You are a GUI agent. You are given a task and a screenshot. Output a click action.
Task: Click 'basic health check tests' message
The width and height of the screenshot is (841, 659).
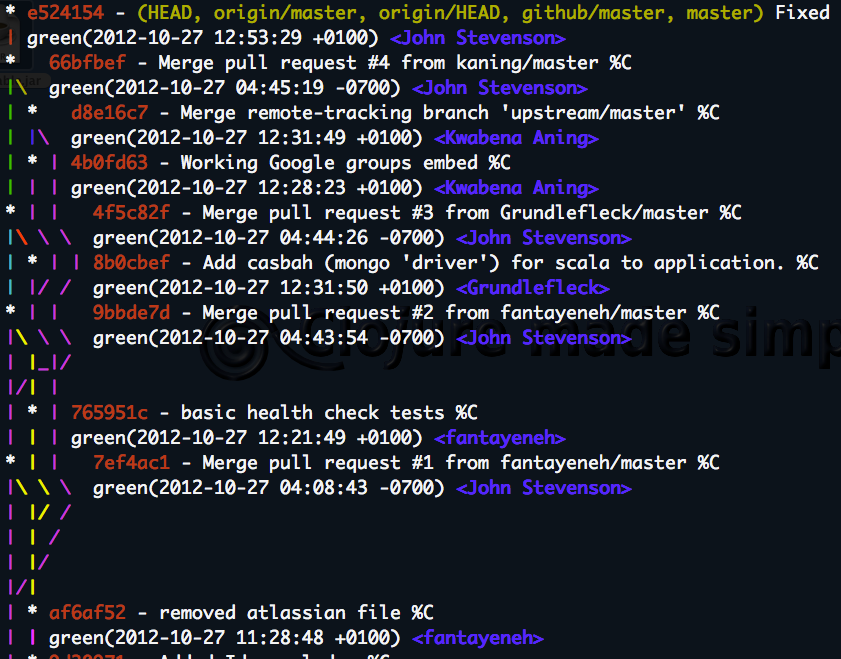tap(312, 412)
